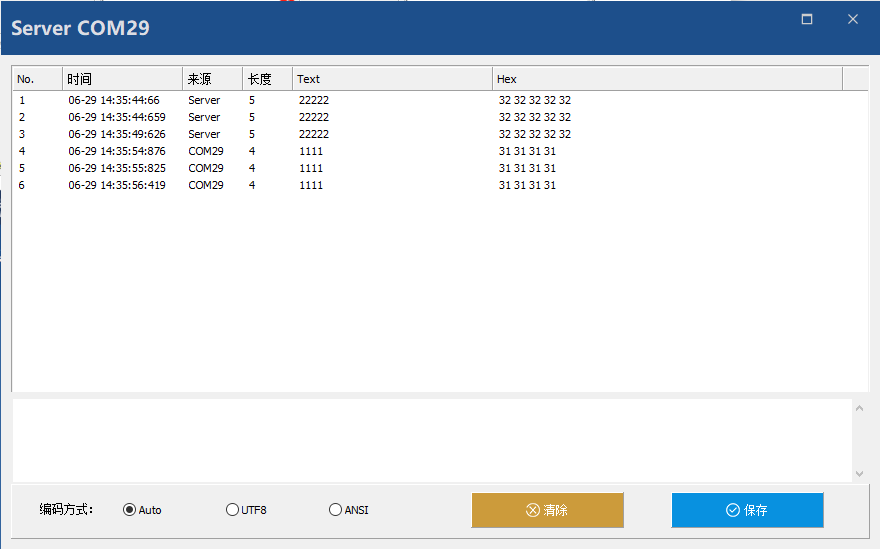Click the 清除 clear button
The image size is (880, 549).
coord(547,510)
